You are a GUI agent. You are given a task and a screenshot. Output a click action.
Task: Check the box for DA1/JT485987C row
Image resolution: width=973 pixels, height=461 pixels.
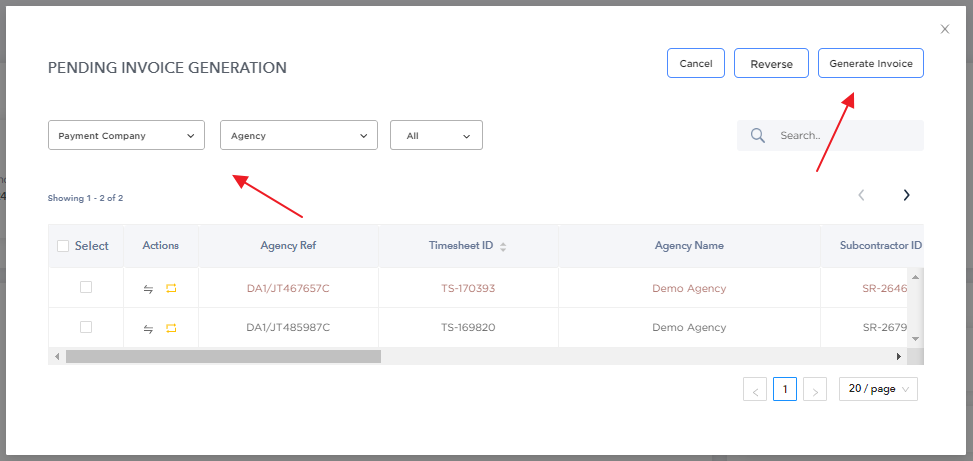(86, 327)
